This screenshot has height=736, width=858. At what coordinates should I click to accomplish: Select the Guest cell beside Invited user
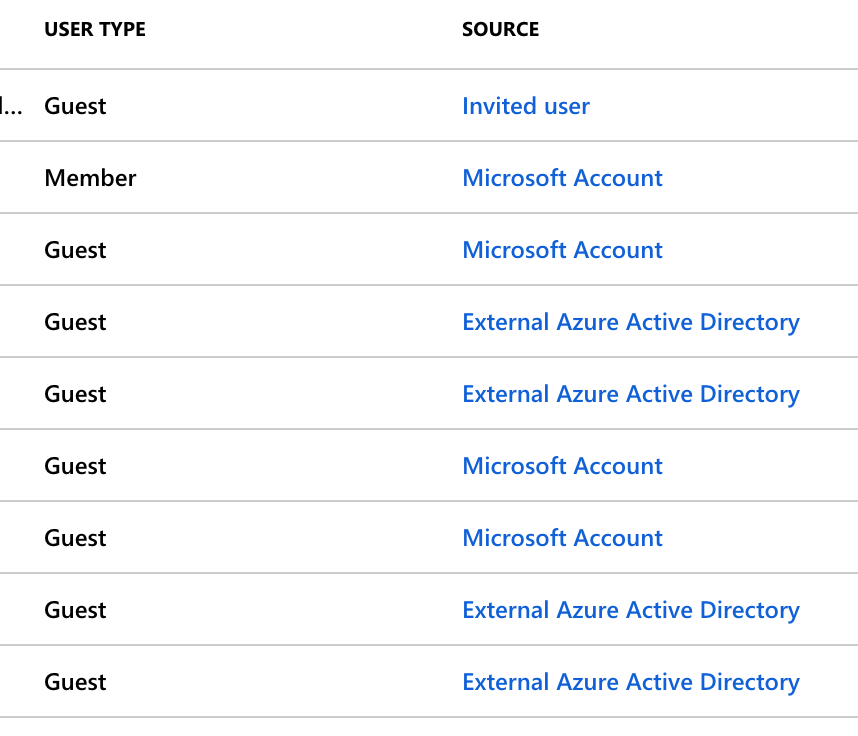point(75,106)
